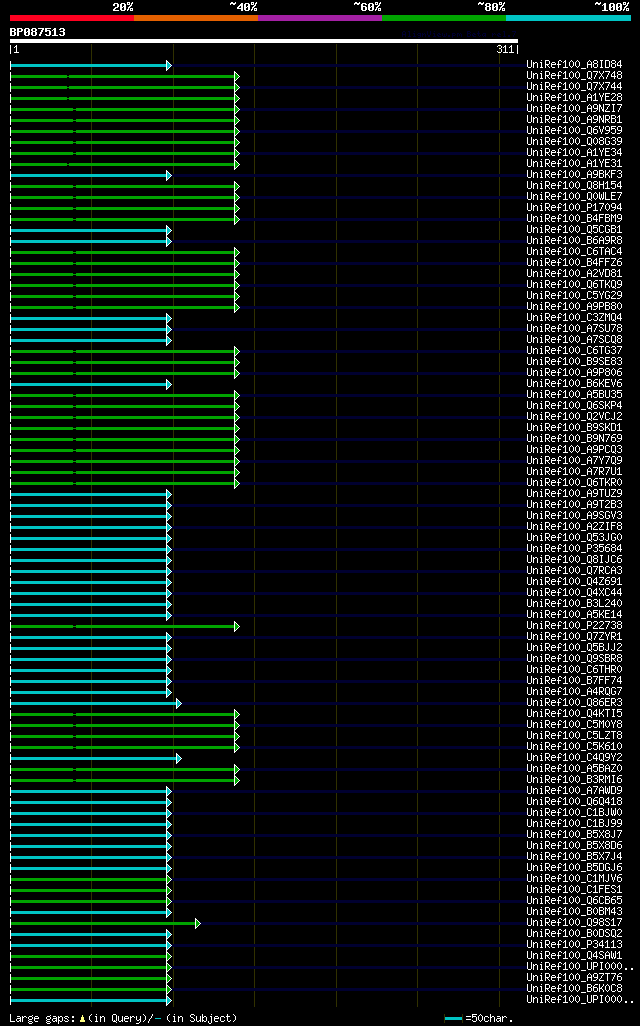Viewport: 640px width, 1026px height.
Task: Select hit UniRef100_Q8H154
Action: tap(574, 186)
